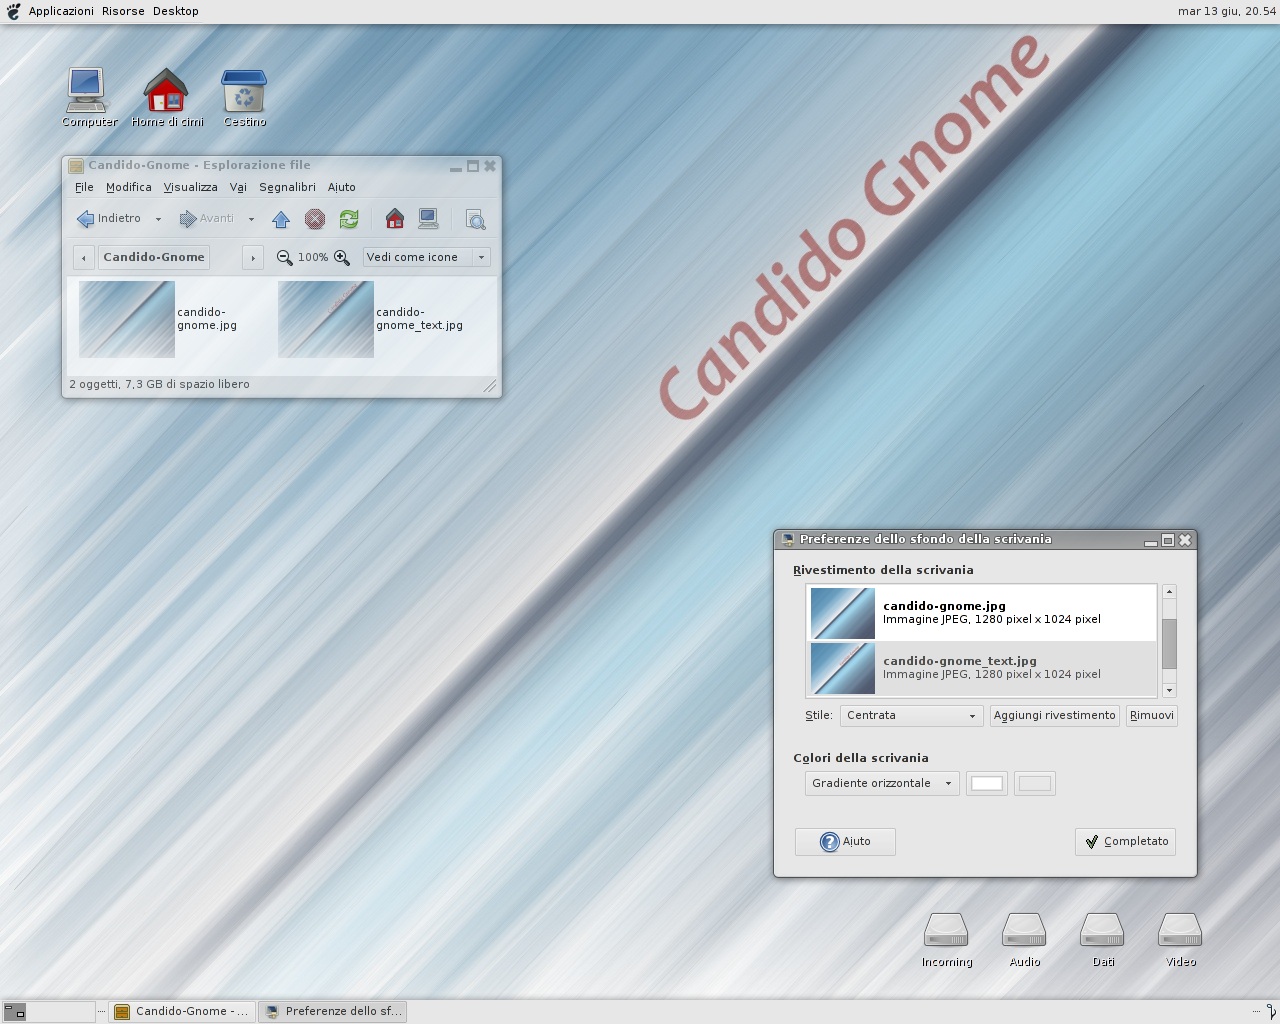Click the GNOME foot icon in the top panel
The height and width of the screenshot is (1024, 1280).
coord(13,11)
